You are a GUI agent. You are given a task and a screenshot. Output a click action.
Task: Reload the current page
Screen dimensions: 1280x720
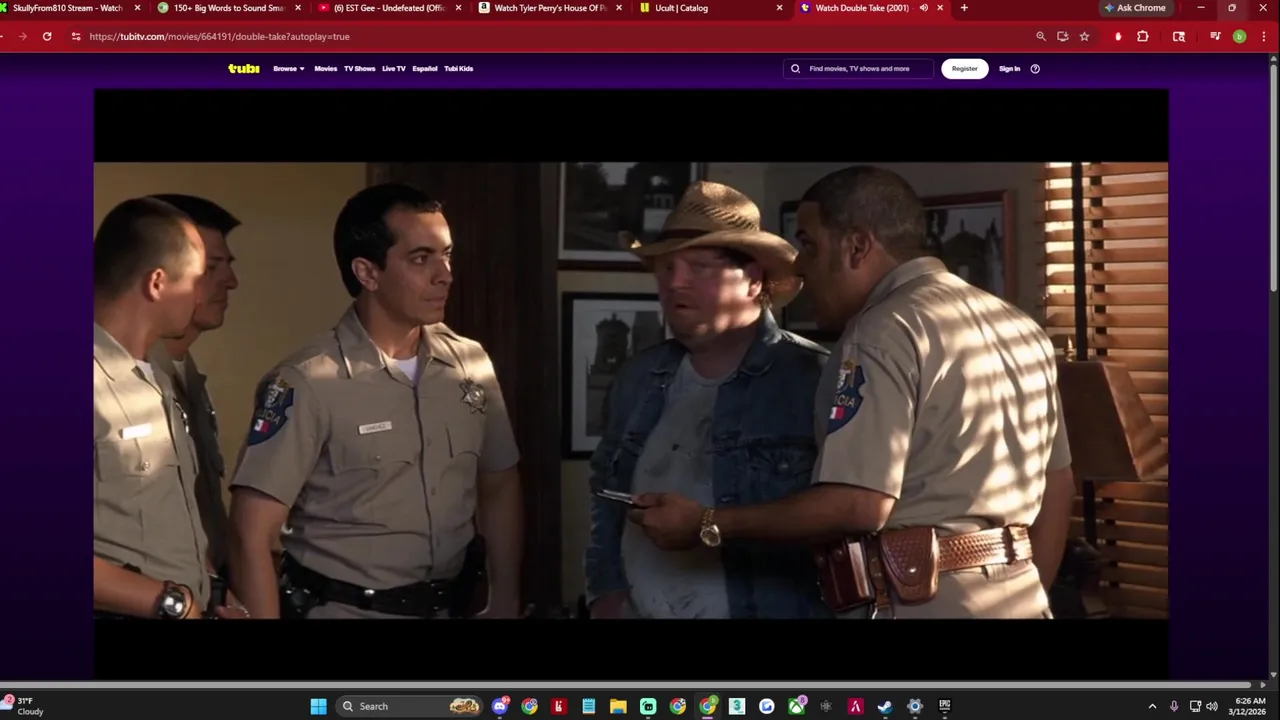pos(47,36)
